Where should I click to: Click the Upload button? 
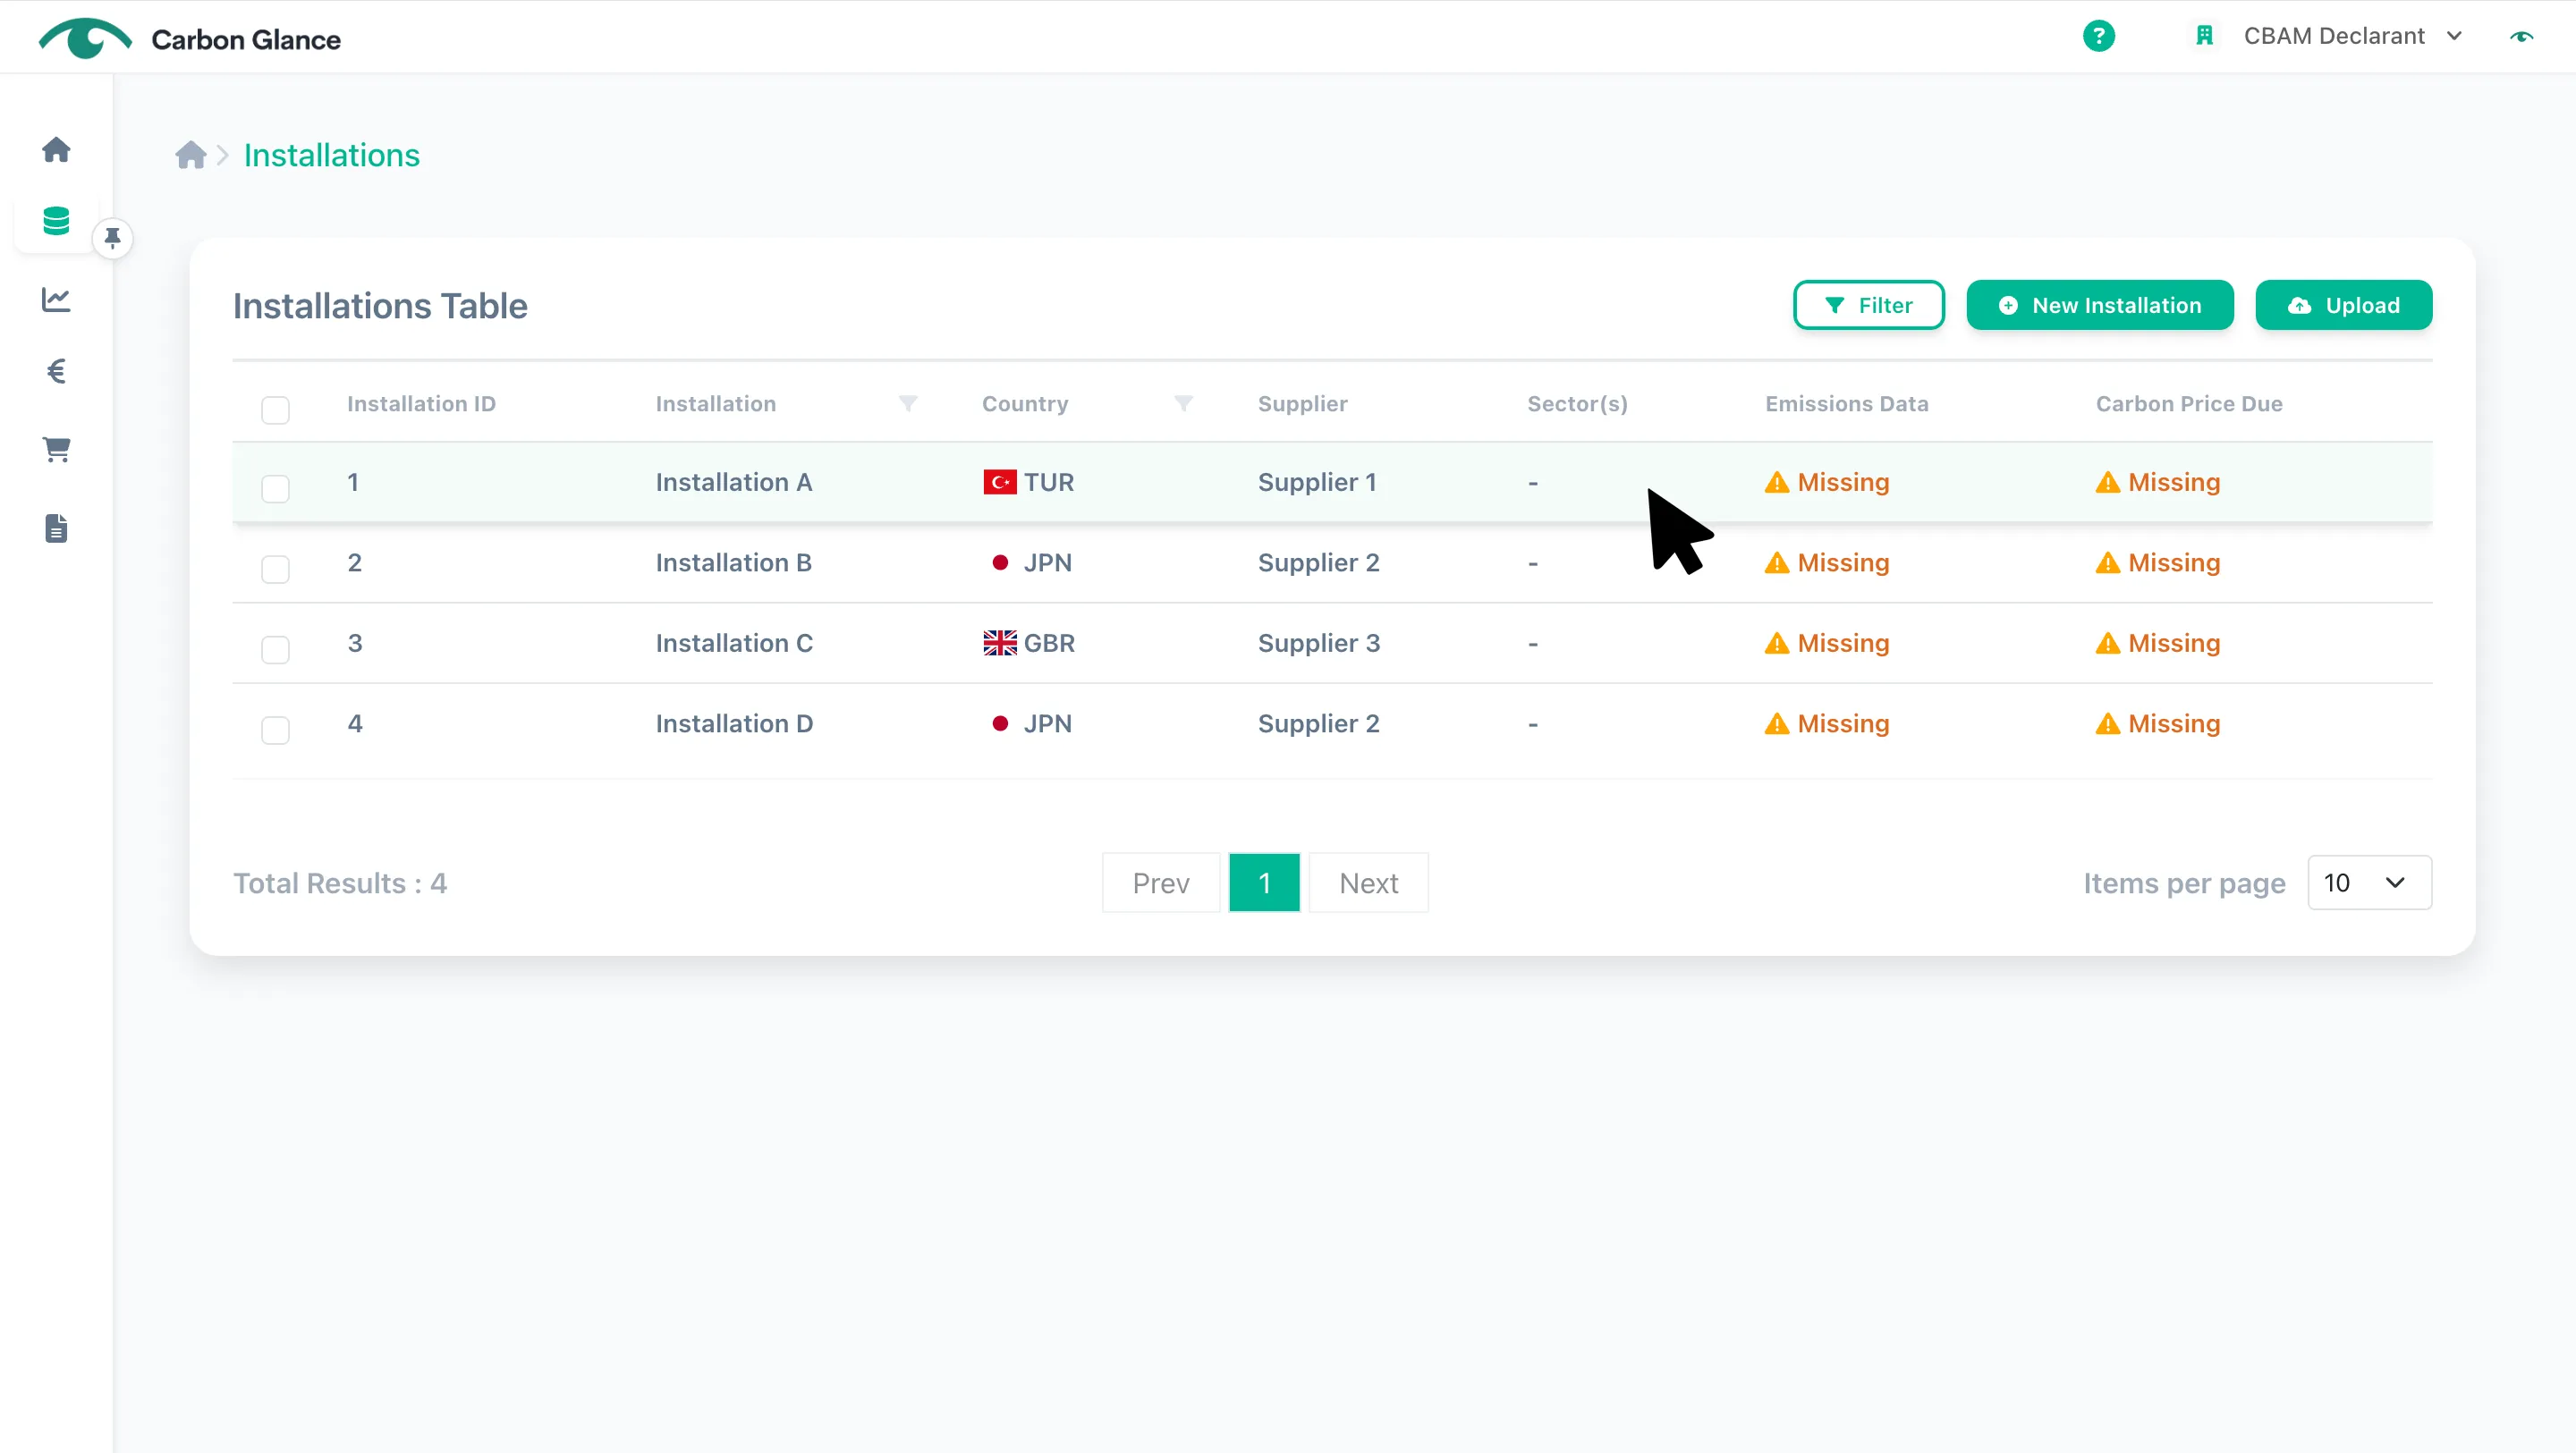[2343, 305]
